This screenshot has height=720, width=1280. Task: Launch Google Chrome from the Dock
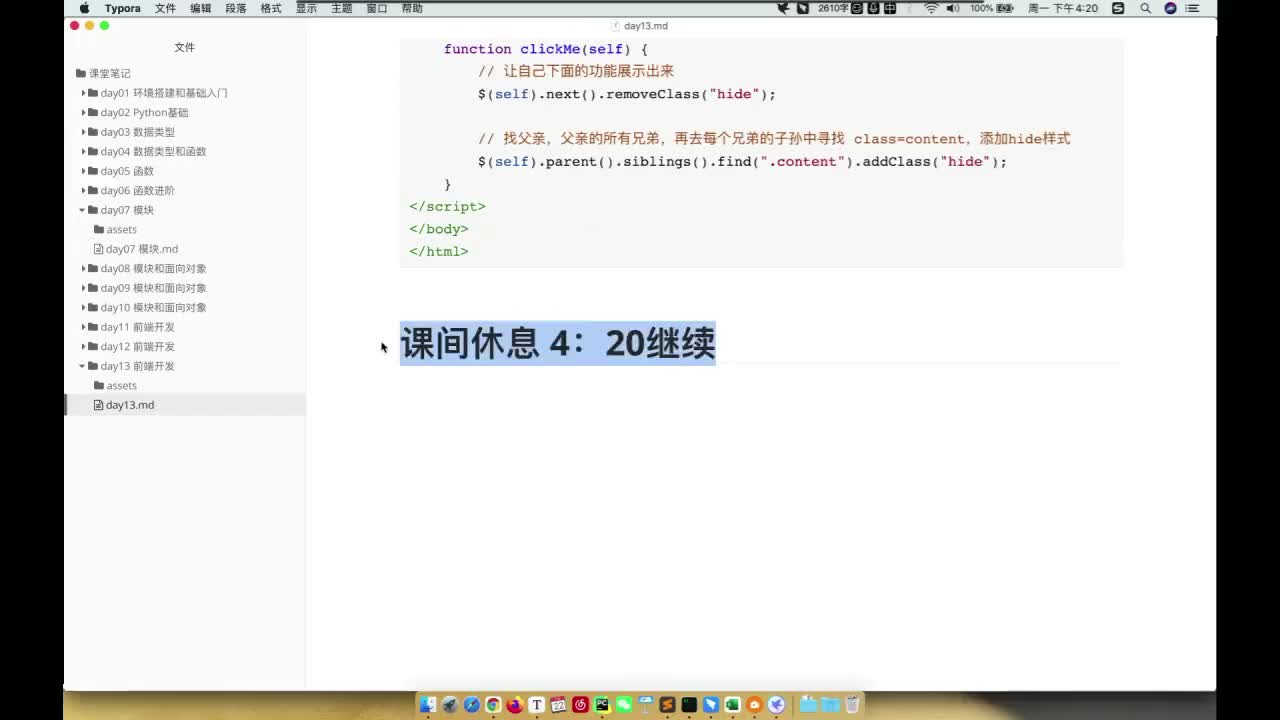click(493, 705)
